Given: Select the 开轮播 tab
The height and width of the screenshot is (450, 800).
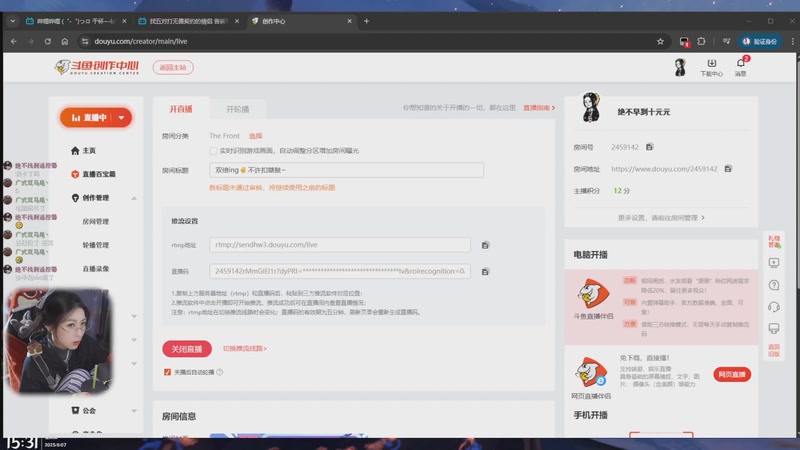Looking at the screenshot, I should click(238, 109).
